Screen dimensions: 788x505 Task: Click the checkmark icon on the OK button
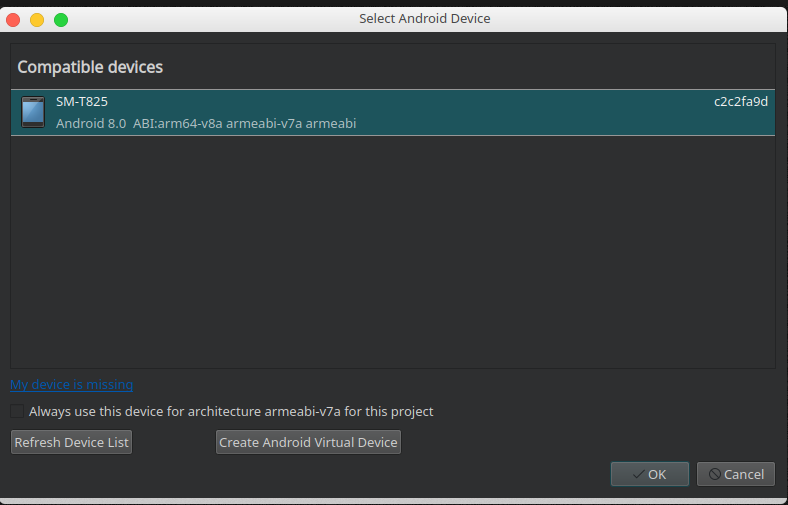click(637, 474)
